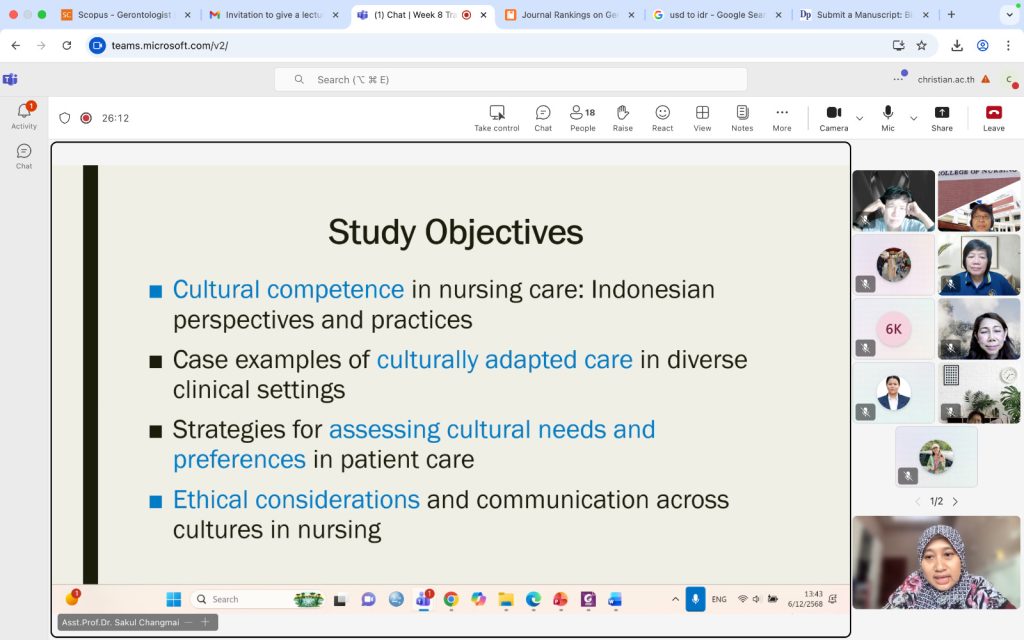Show the People participants list
The height and width of the screenshot is (640, 1024).
(x=582, y=117)
